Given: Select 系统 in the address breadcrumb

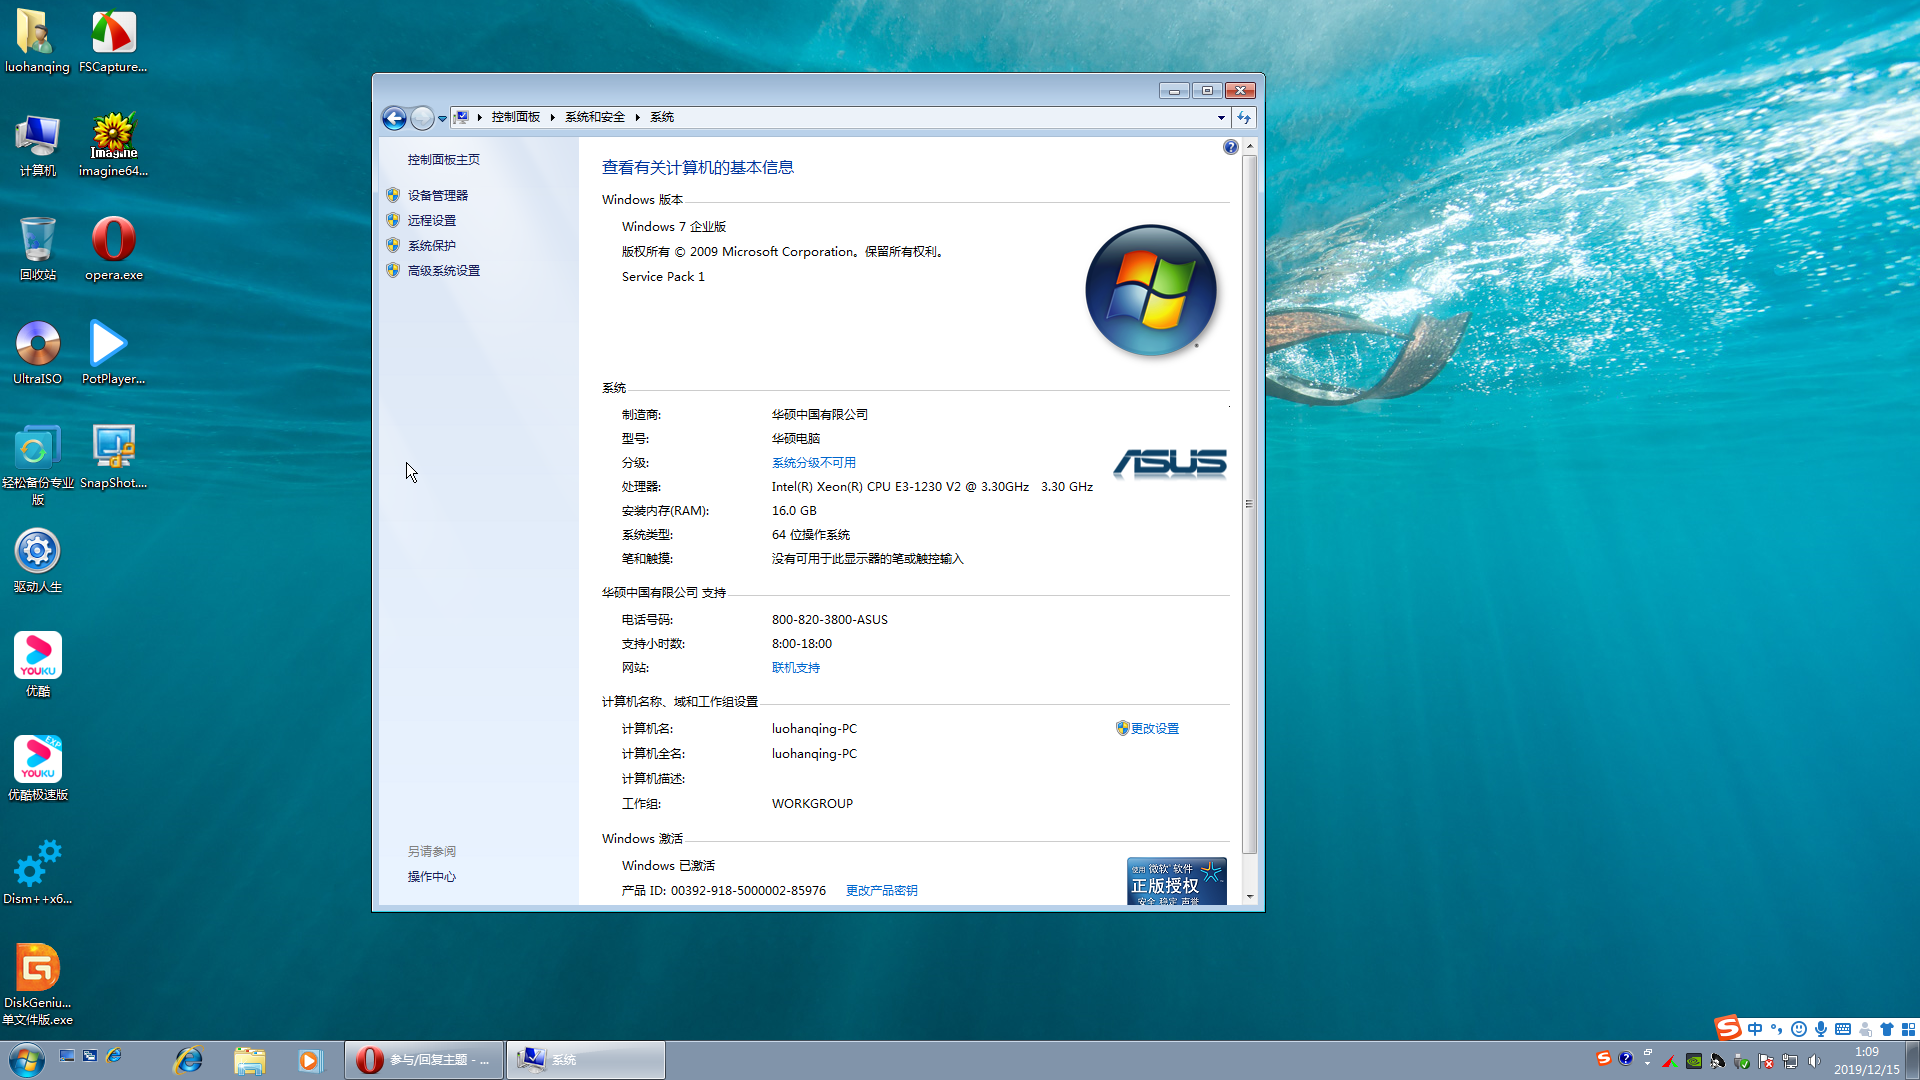Looking at the screenshot, I should pyautogui.click(x=662, y=117).
